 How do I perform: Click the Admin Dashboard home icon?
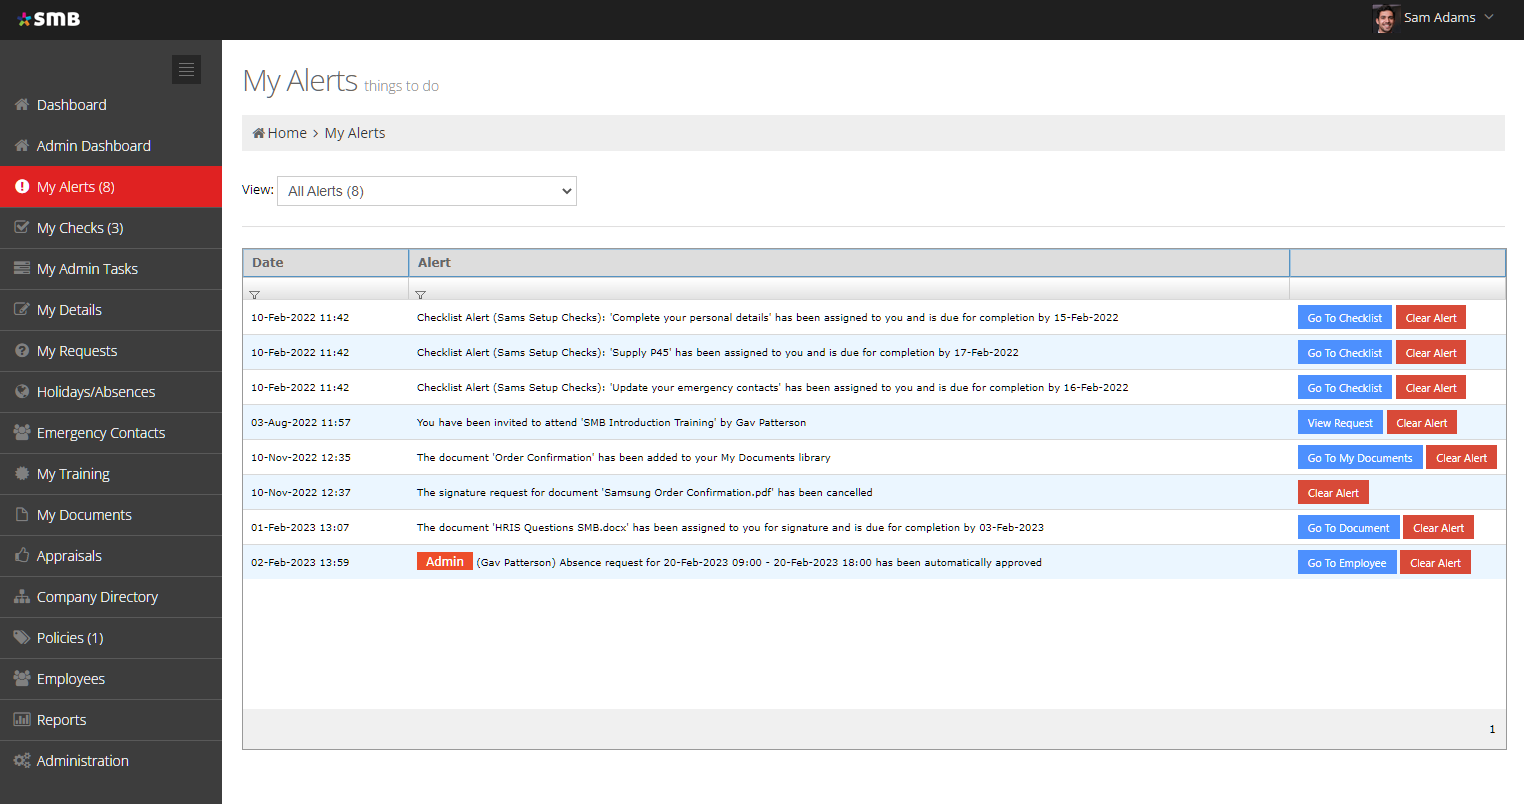tap(22, 146)
